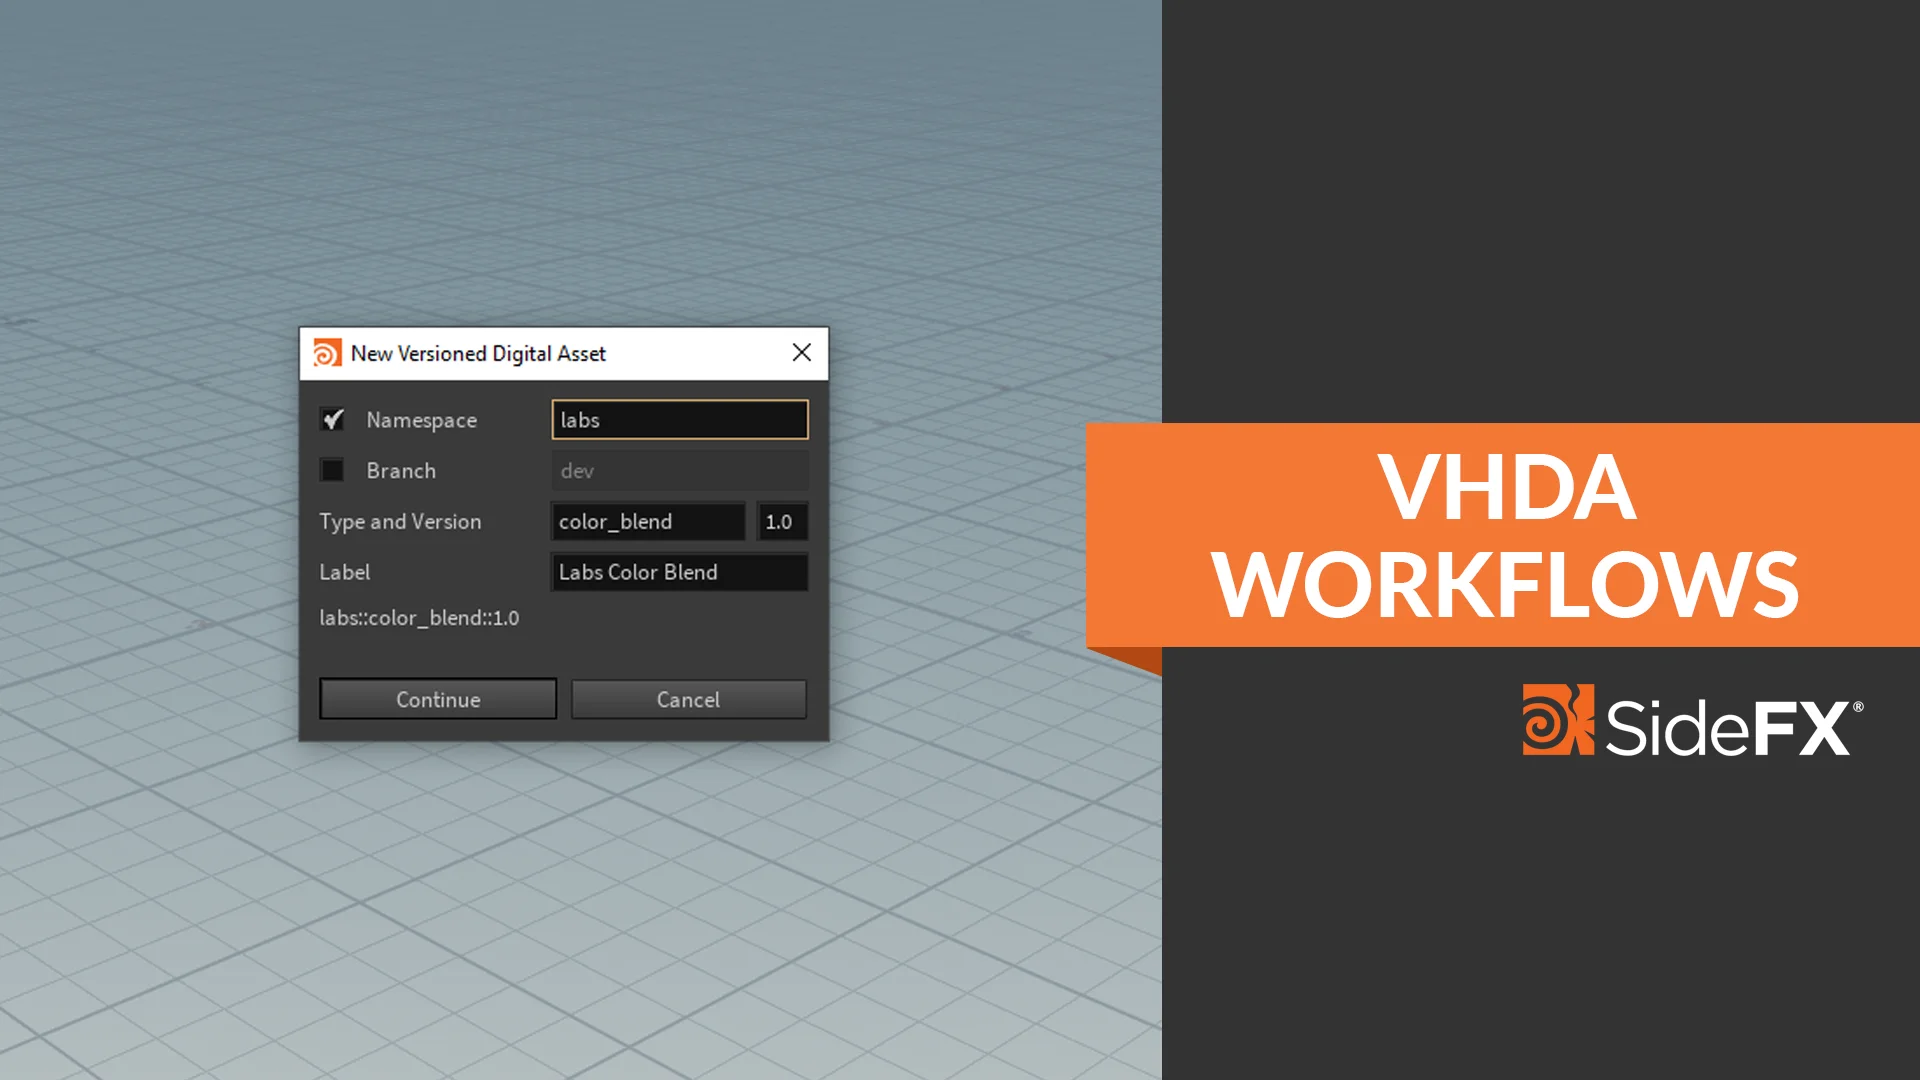Screen dimensions: 1920x1080
Task: Uncheck the Namespace checkbox
Action: coord(332,420)
